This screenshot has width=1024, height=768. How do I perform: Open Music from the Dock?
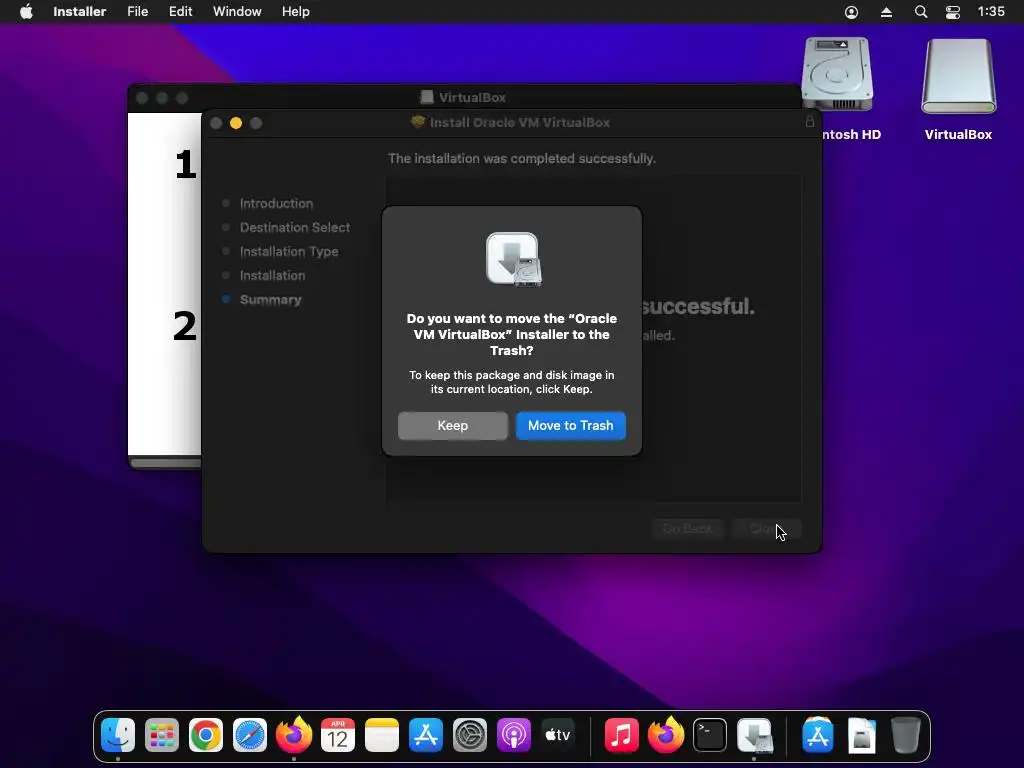point(621,735)
